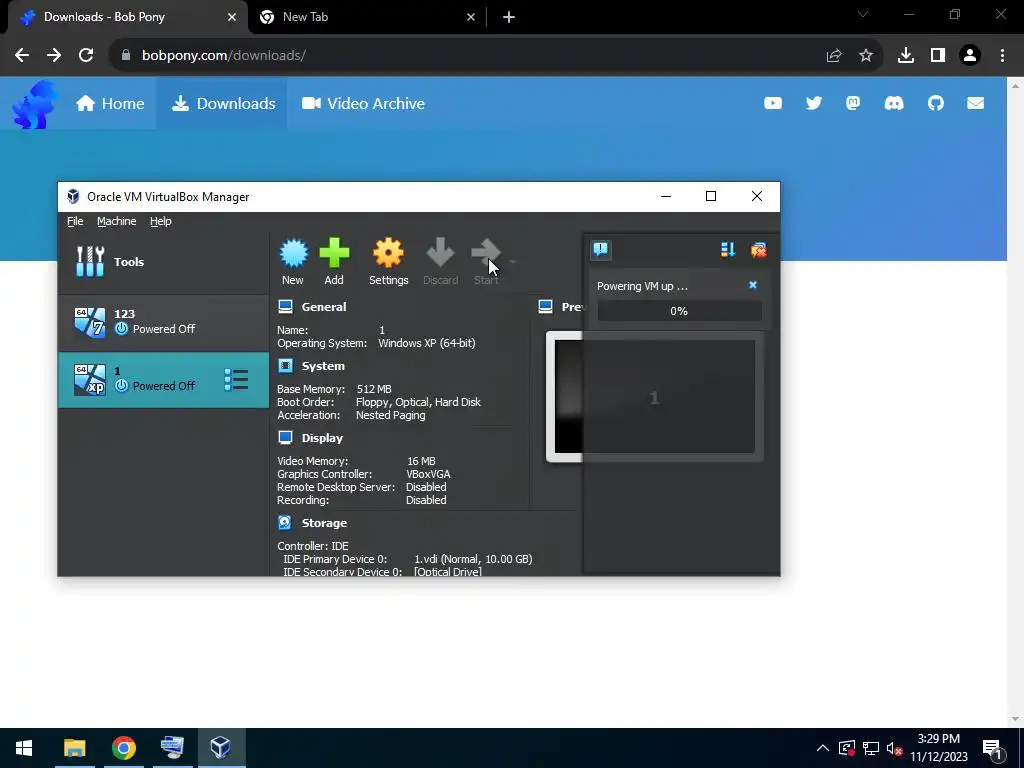Switch to the New Tab browser tab
This screenshot has height=768, width=1024.
367,18
